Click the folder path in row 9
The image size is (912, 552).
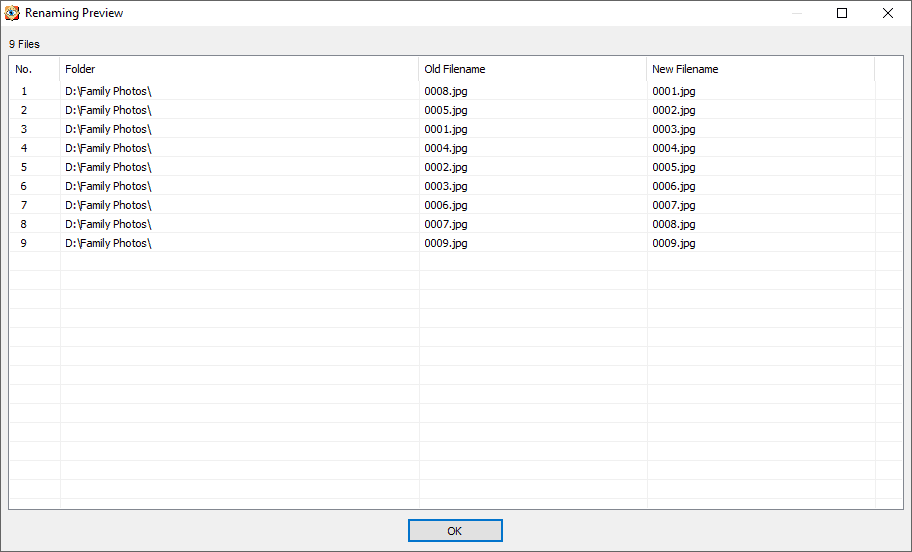coord(108,243)
